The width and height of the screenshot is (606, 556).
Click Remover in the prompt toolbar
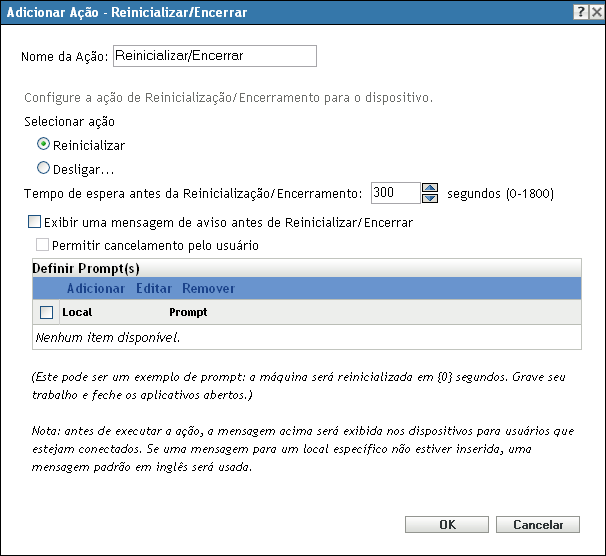208,289
